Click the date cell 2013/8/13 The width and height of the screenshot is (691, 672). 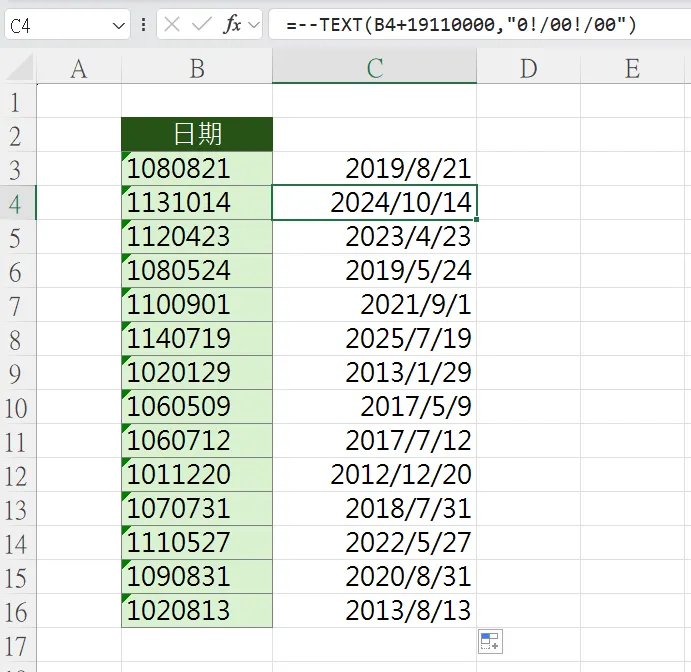pyautogui.click(x=375, y=610)
